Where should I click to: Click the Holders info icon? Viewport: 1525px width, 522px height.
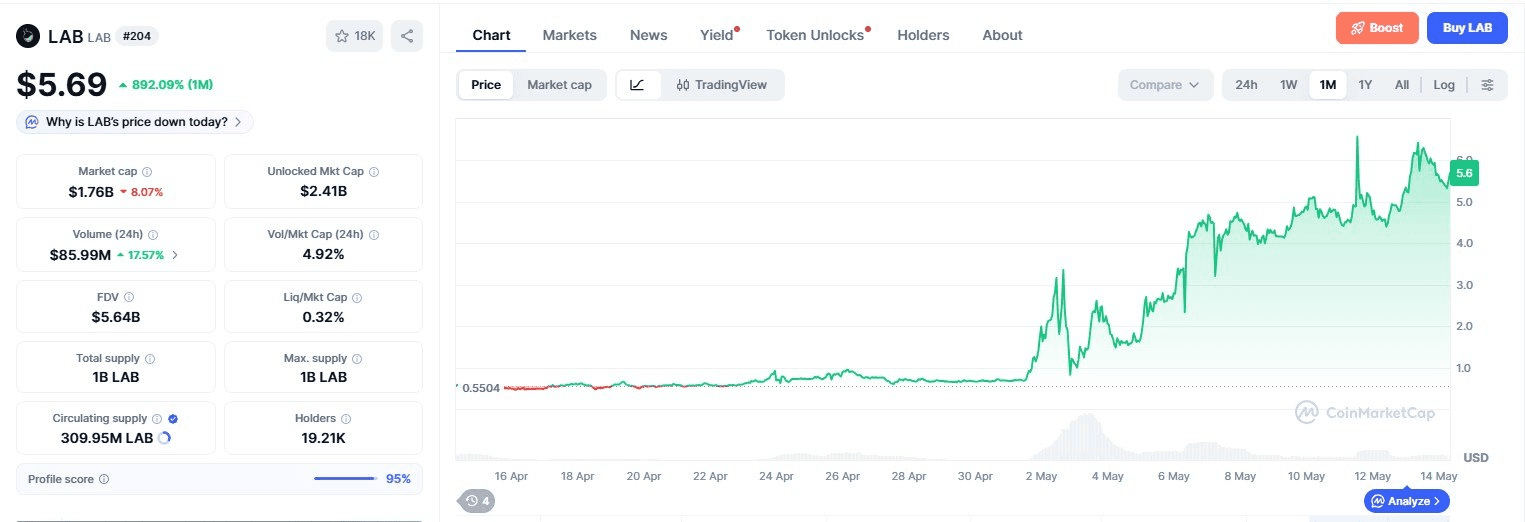pyautogui.click(x=346, y=419)
